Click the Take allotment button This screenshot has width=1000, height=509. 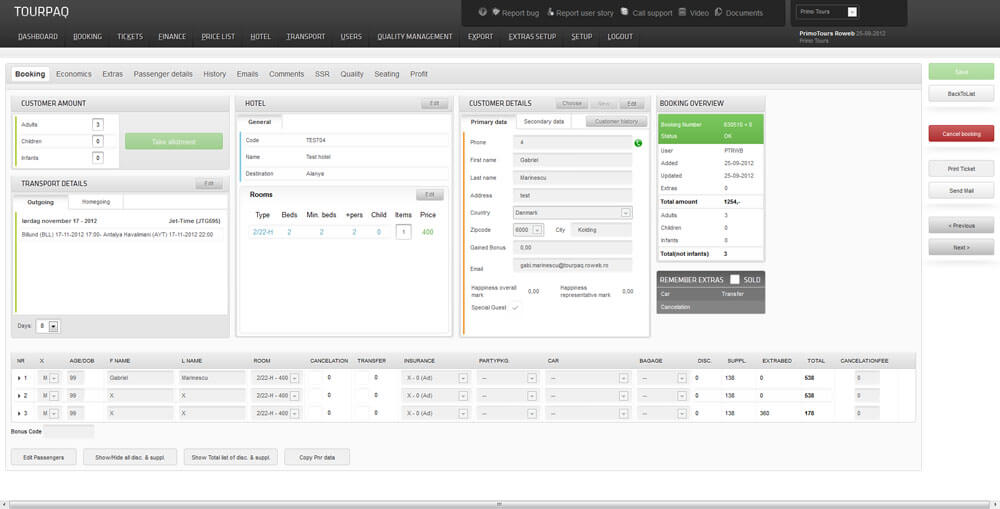tap(173, 142)
